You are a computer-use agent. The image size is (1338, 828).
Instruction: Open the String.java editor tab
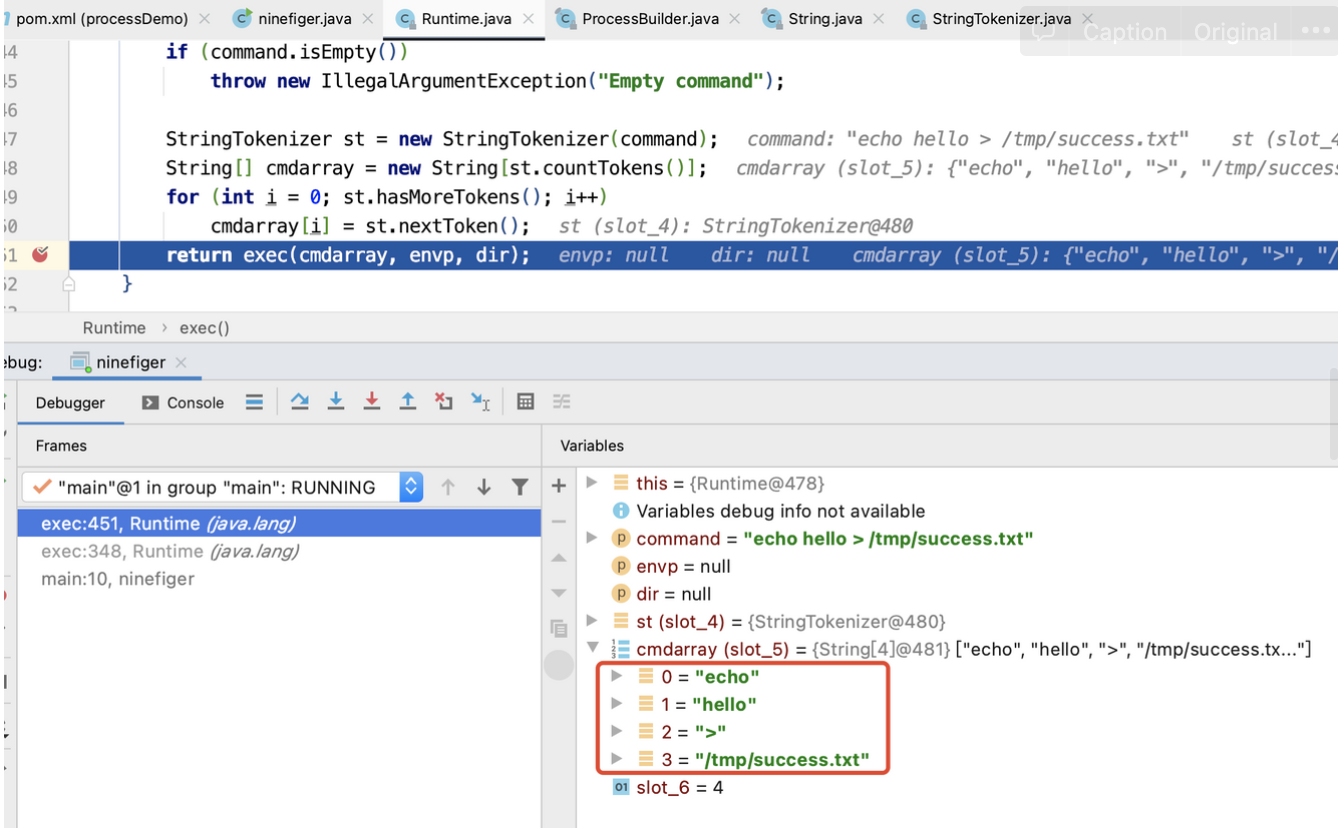click(811, 19)
